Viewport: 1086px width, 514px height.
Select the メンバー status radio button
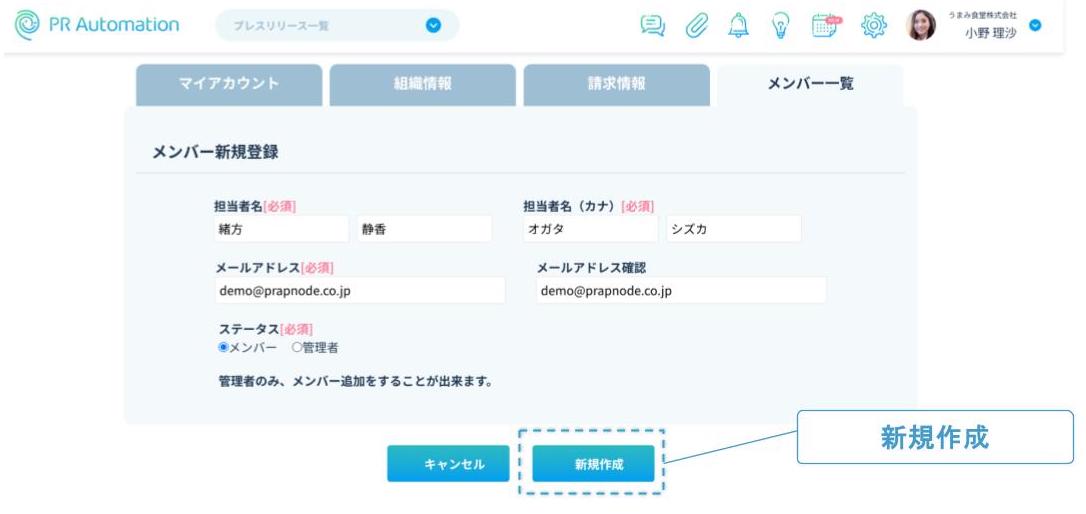224,348
